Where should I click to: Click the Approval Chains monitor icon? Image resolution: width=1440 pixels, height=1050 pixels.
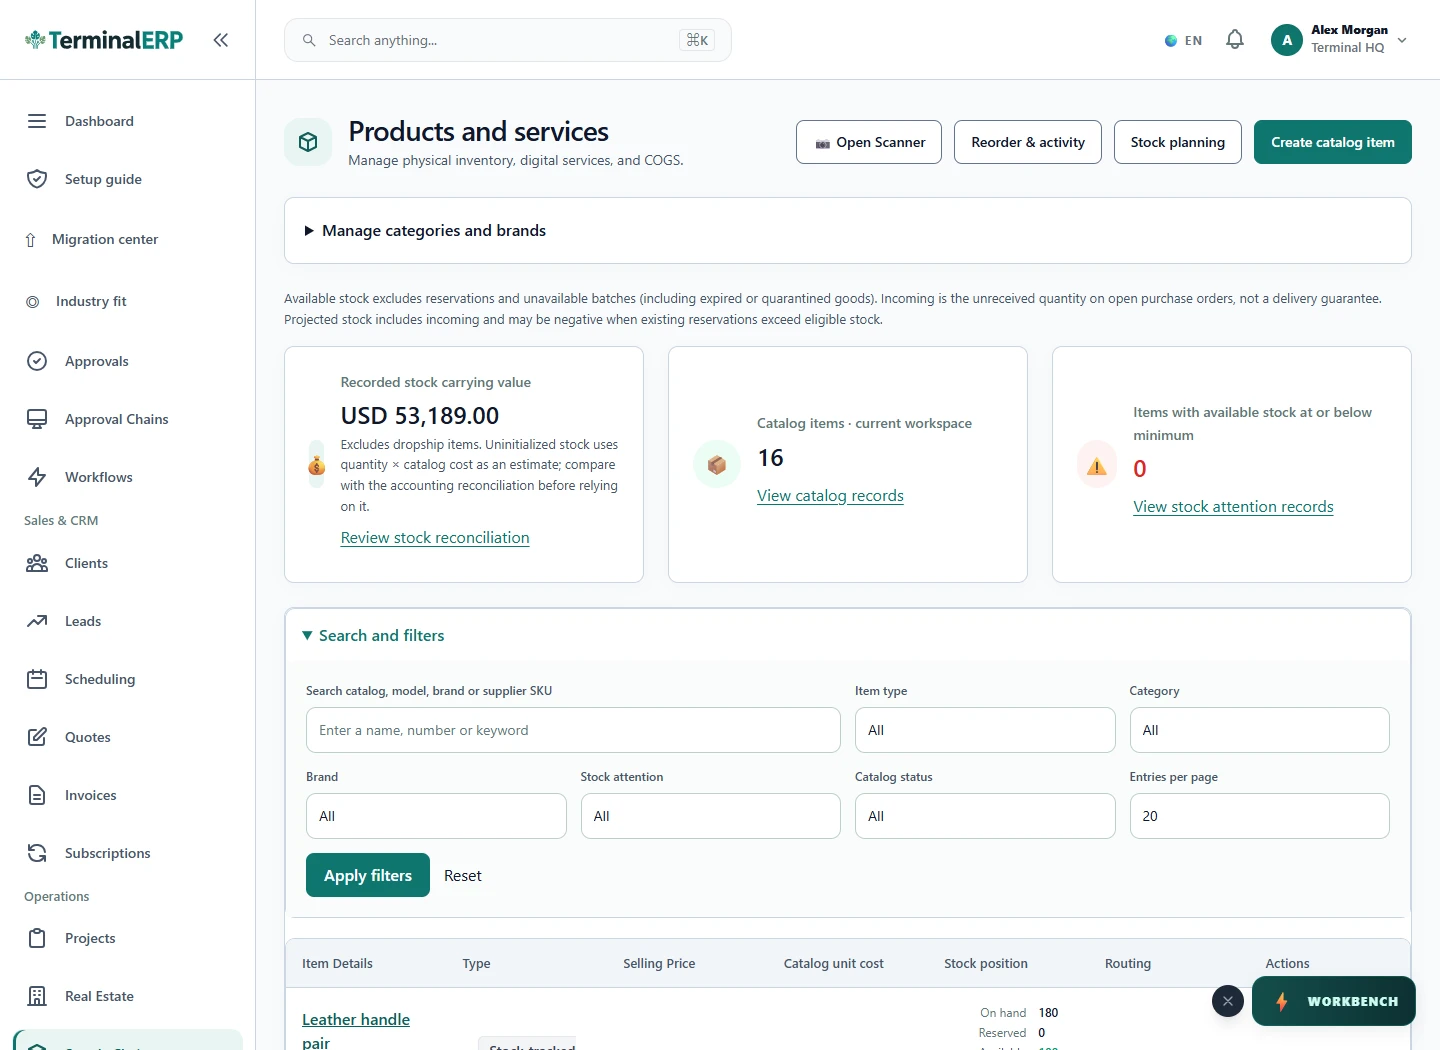[x=37, y=419]
